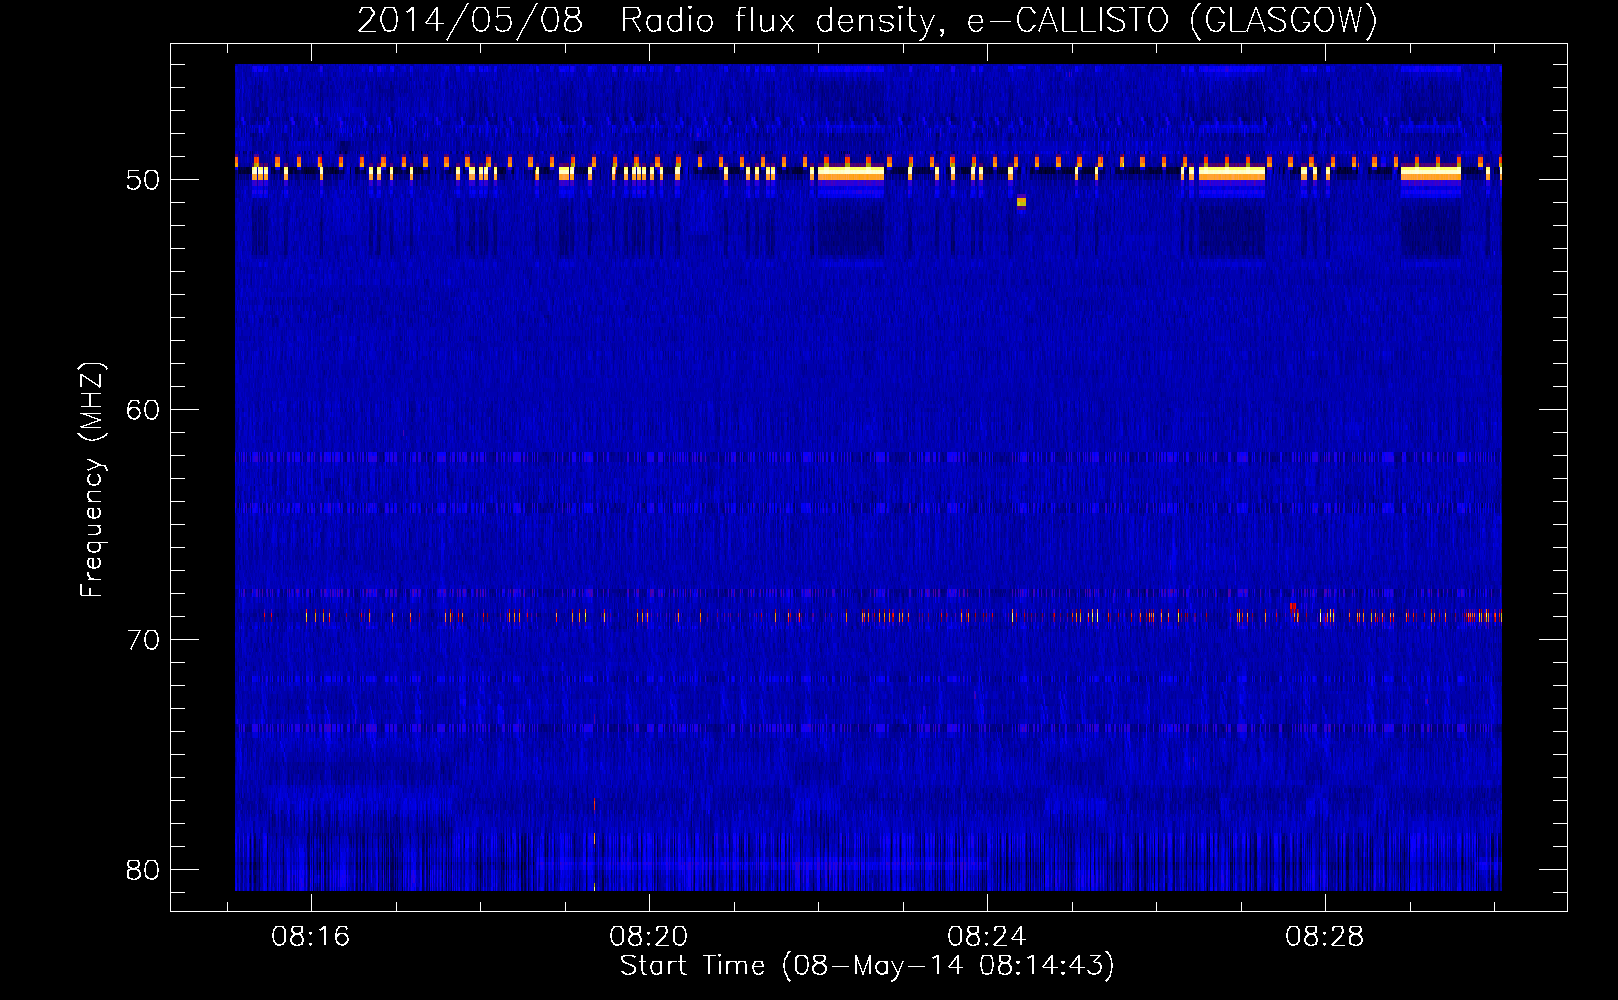This screenshot has height=1000, width=1618.
Task: Click the 80 MHz frequency tick label
Action: click(143, 870)
